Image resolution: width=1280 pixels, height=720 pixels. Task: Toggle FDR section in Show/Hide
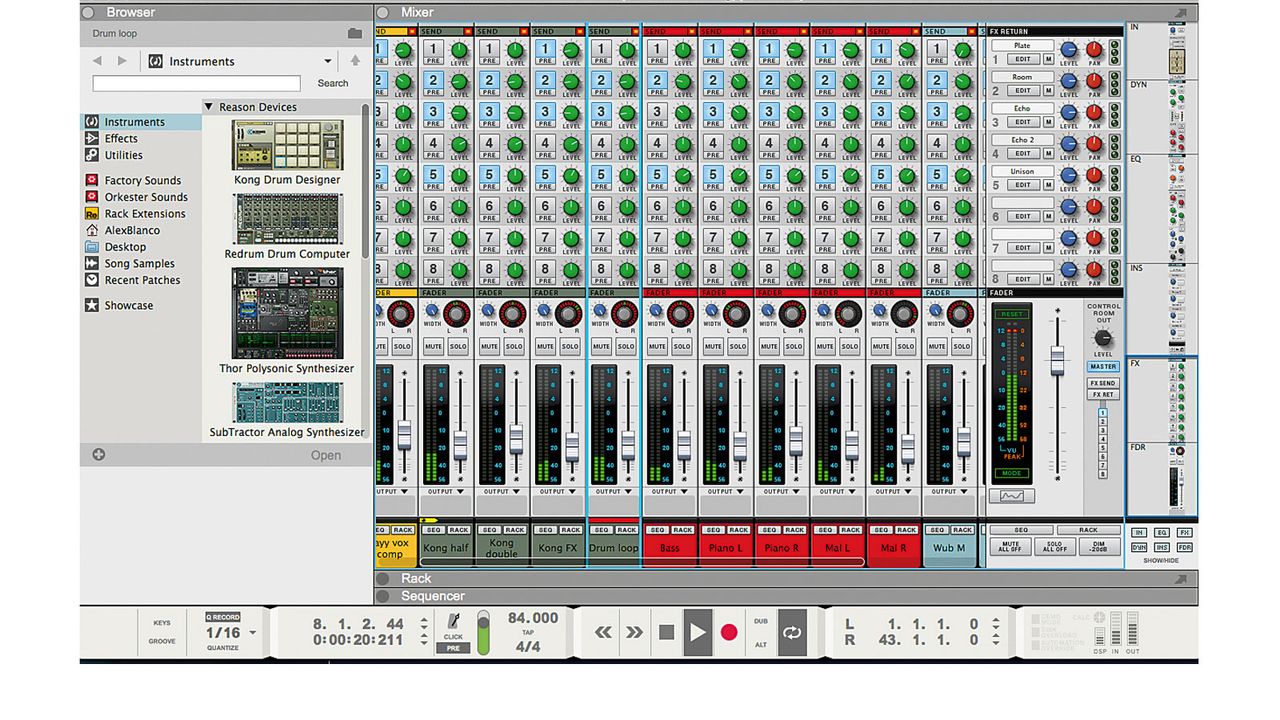pyautogui.click(x=1184, y=547)
